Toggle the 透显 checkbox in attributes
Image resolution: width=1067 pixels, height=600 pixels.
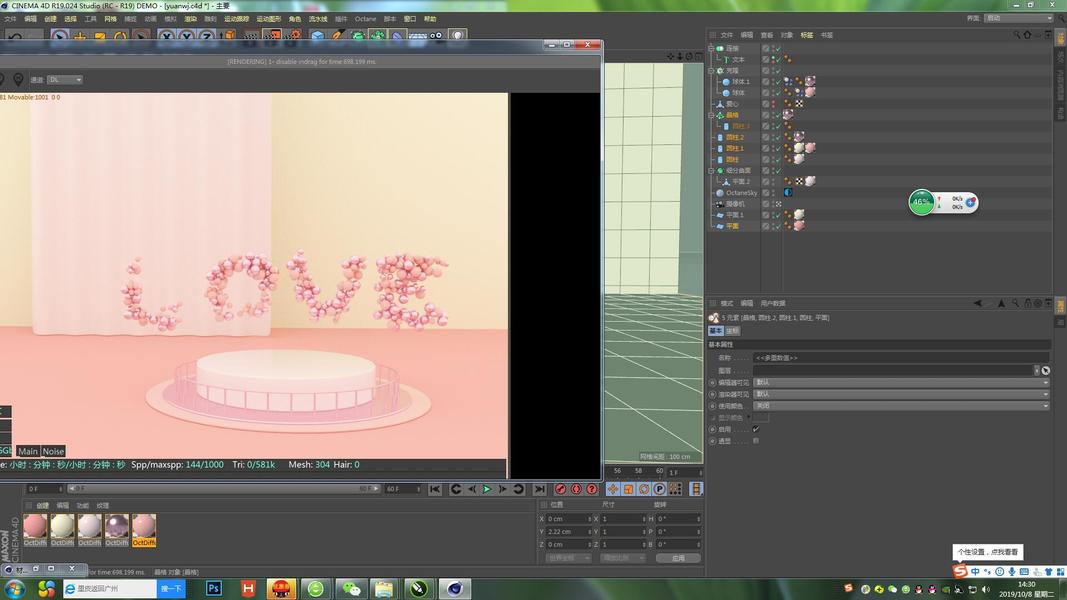click(756, 441)
